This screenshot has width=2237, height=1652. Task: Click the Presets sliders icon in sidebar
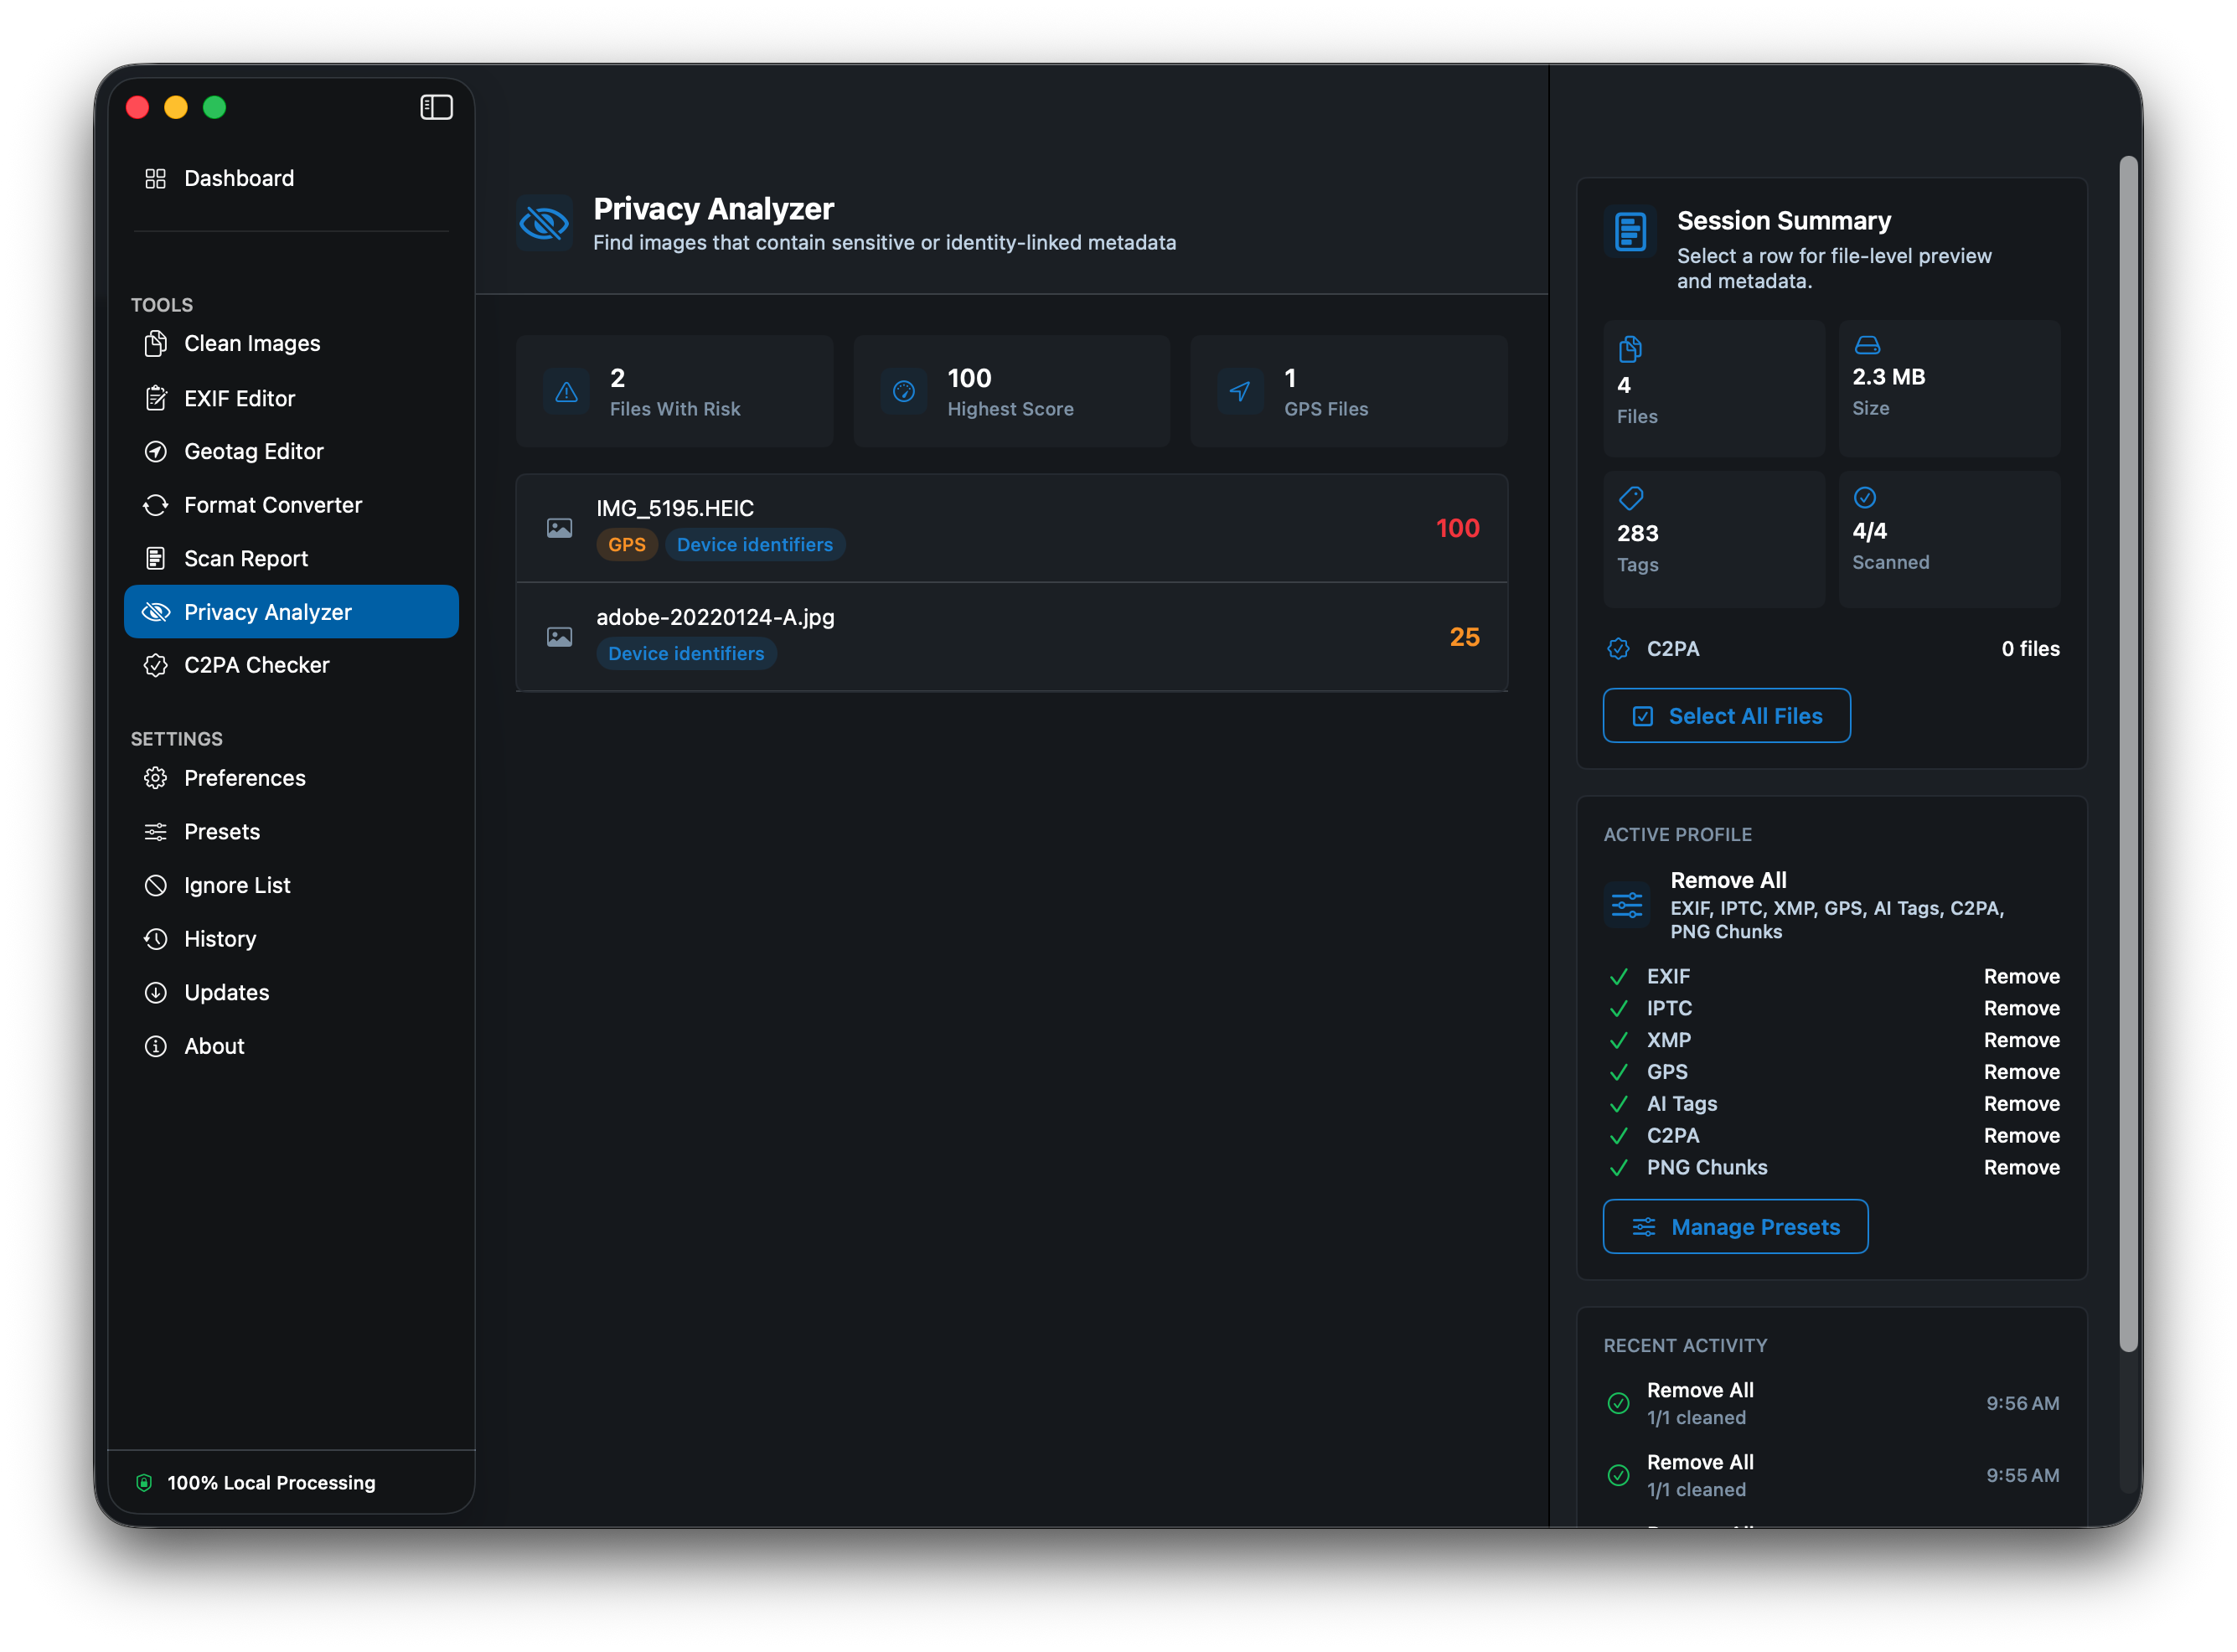click(155, 832)
